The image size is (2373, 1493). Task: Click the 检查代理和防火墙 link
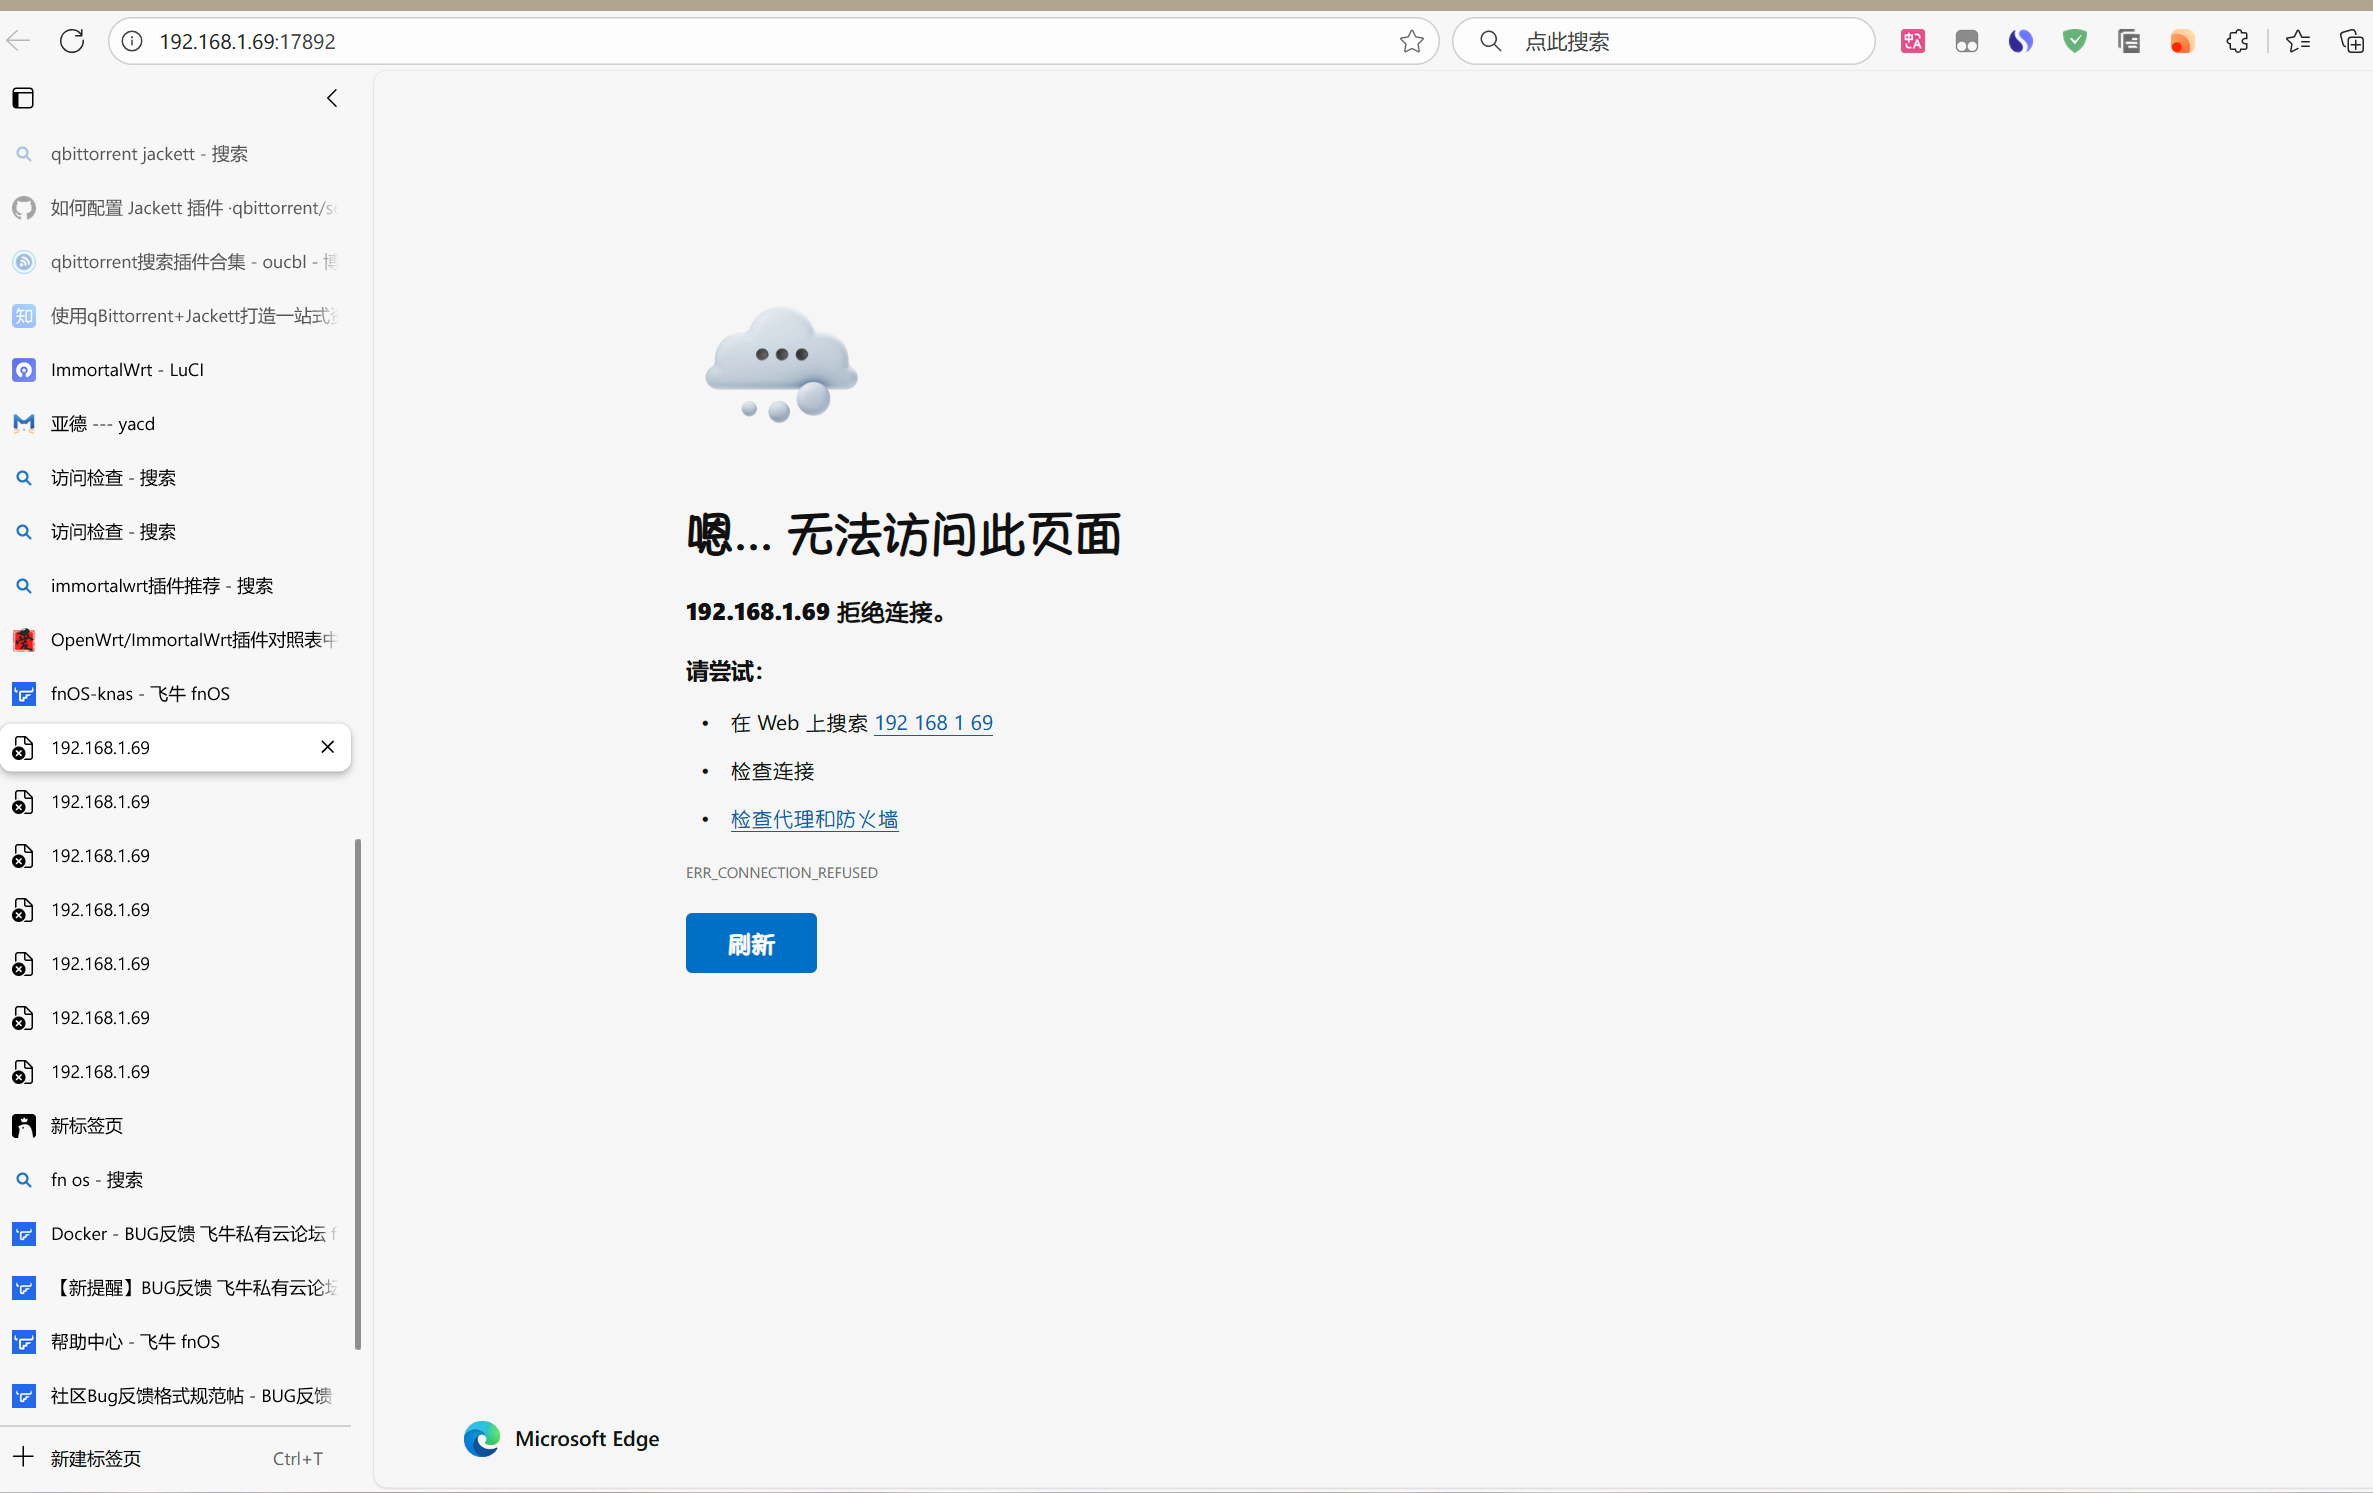coord(814,819)
